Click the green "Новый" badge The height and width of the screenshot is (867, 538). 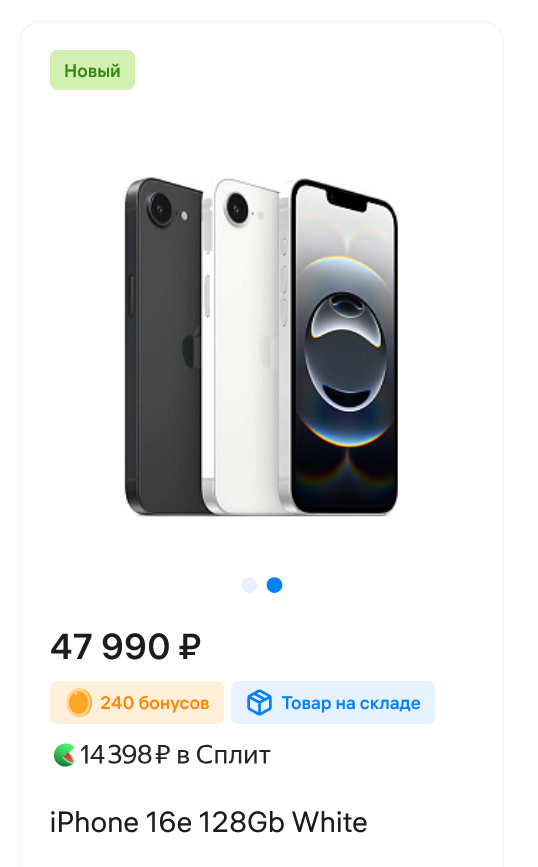tap(92, 70)
